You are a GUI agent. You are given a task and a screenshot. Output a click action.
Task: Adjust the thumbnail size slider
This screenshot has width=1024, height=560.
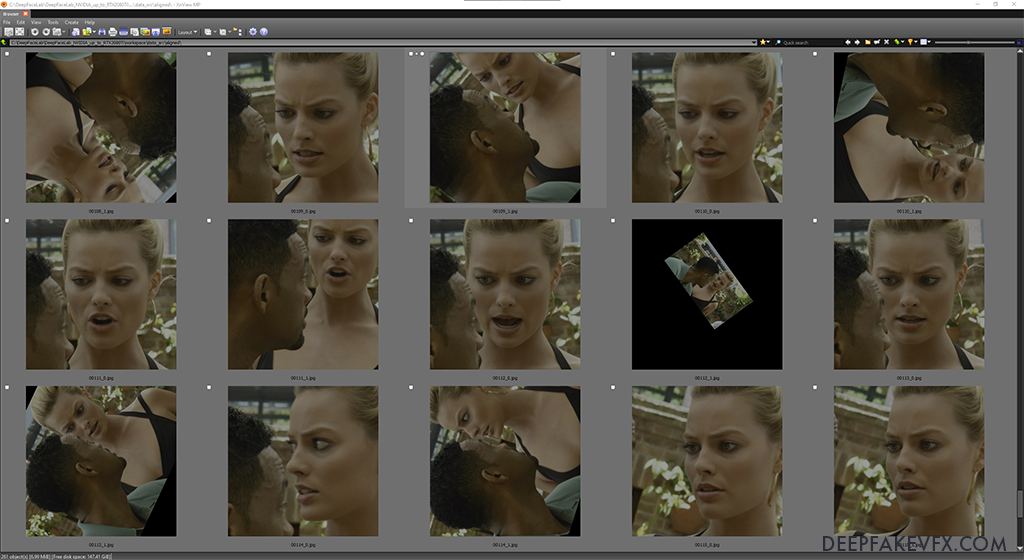pyautogui.click(x=968, y=42)
